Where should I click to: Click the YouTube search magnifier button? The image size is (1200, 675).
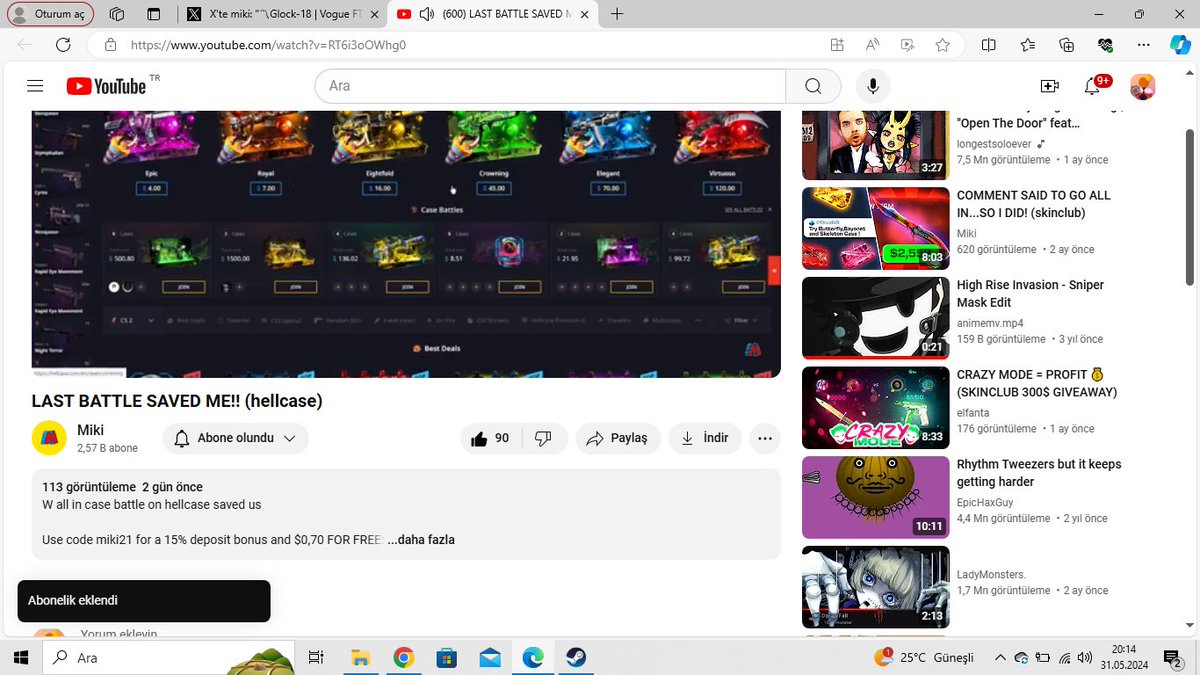[813, 86]
